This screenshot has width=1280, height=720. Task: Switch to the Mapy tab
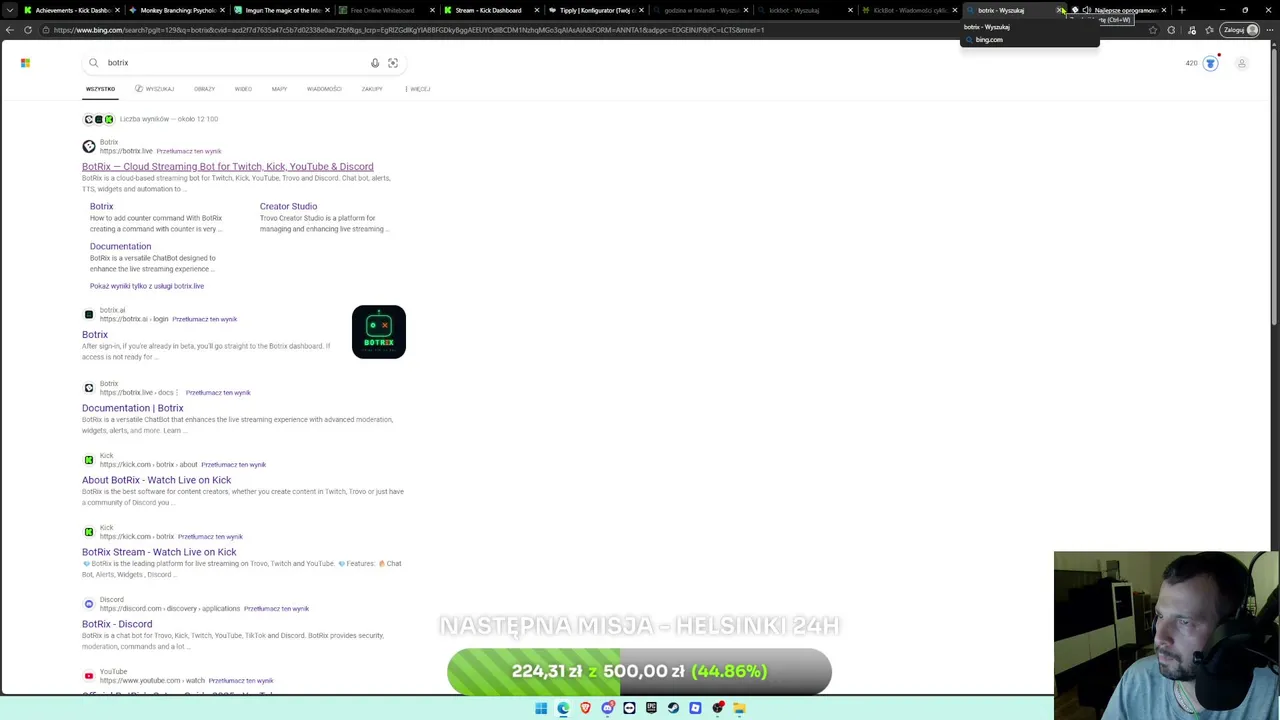pyautogui.click(x=279, y=89)
